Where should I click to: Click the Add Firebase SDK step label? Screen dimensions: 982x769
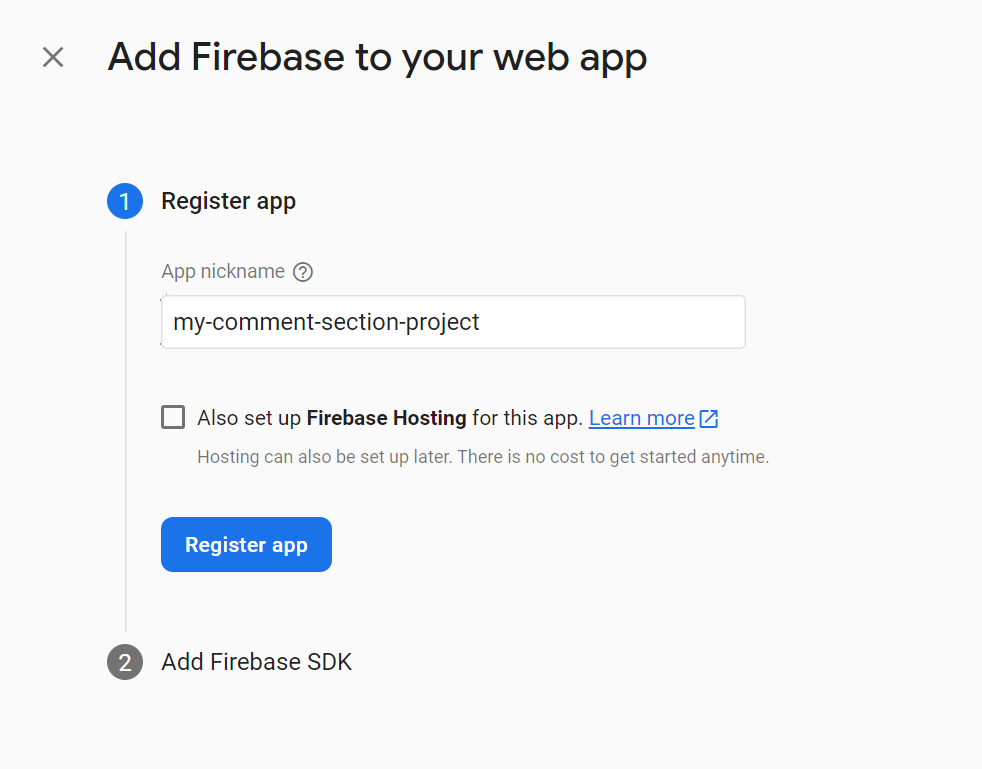256,662
